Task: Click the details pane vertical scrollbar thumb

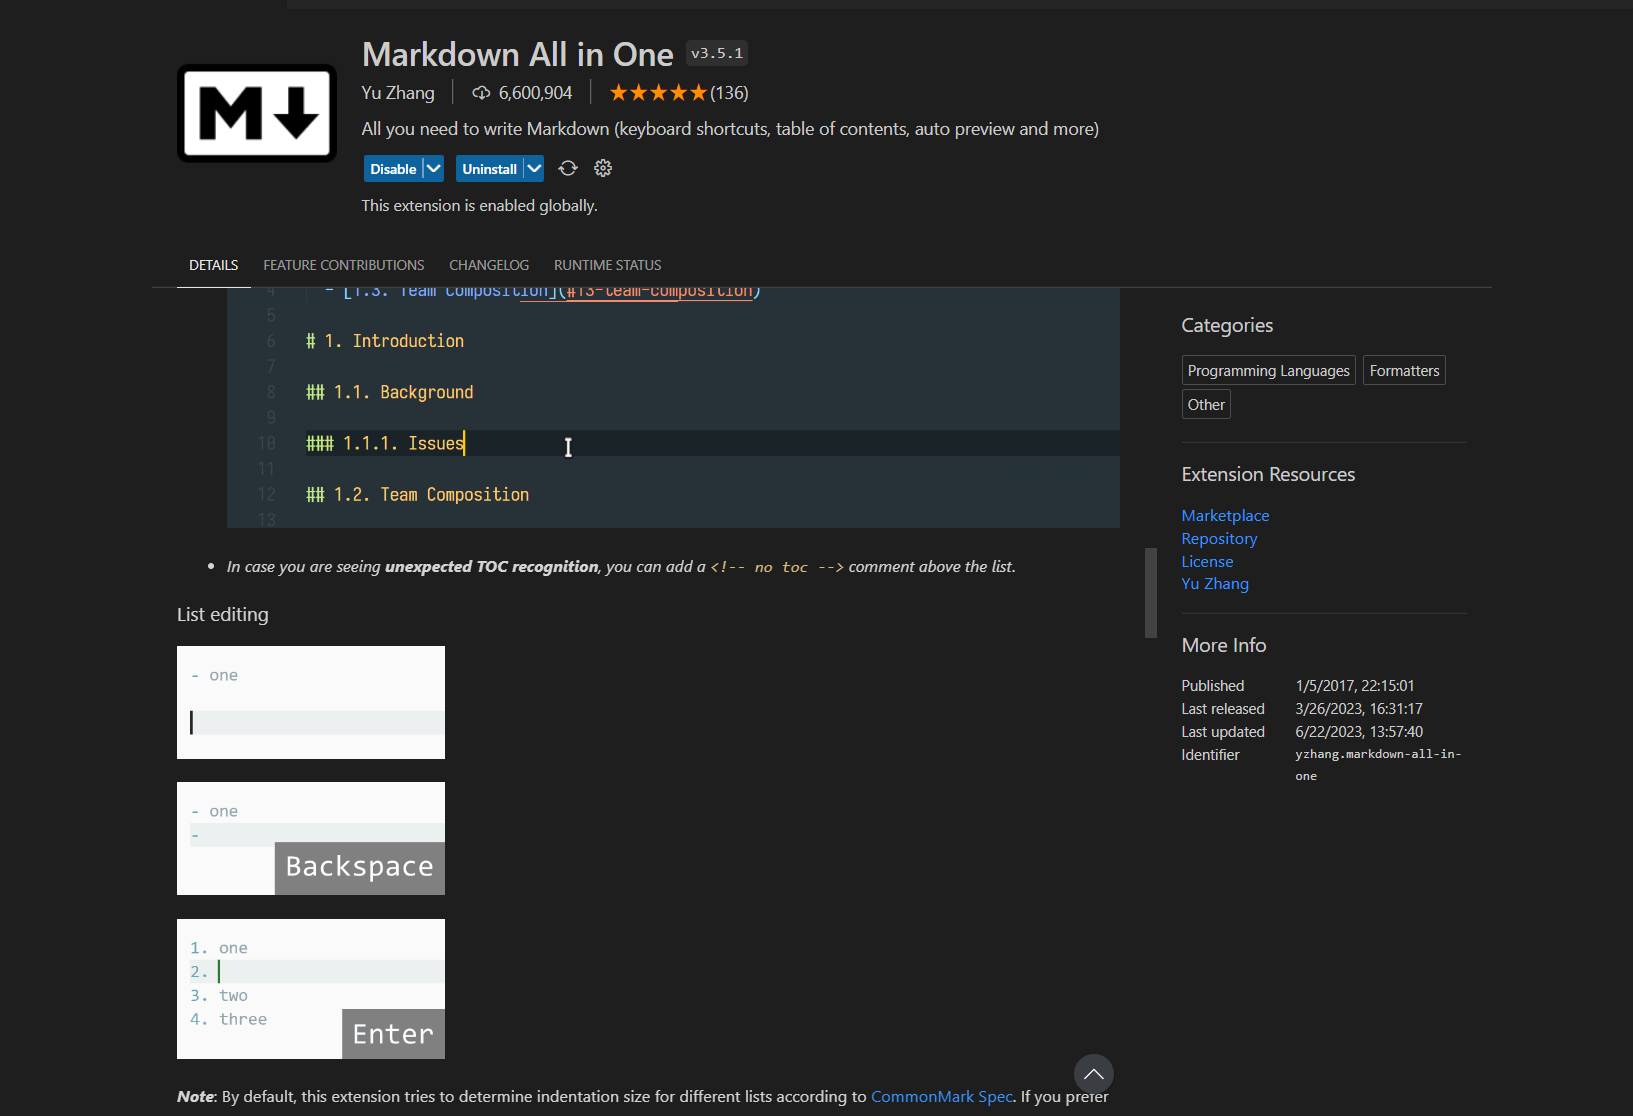Action: [1151, 593]
